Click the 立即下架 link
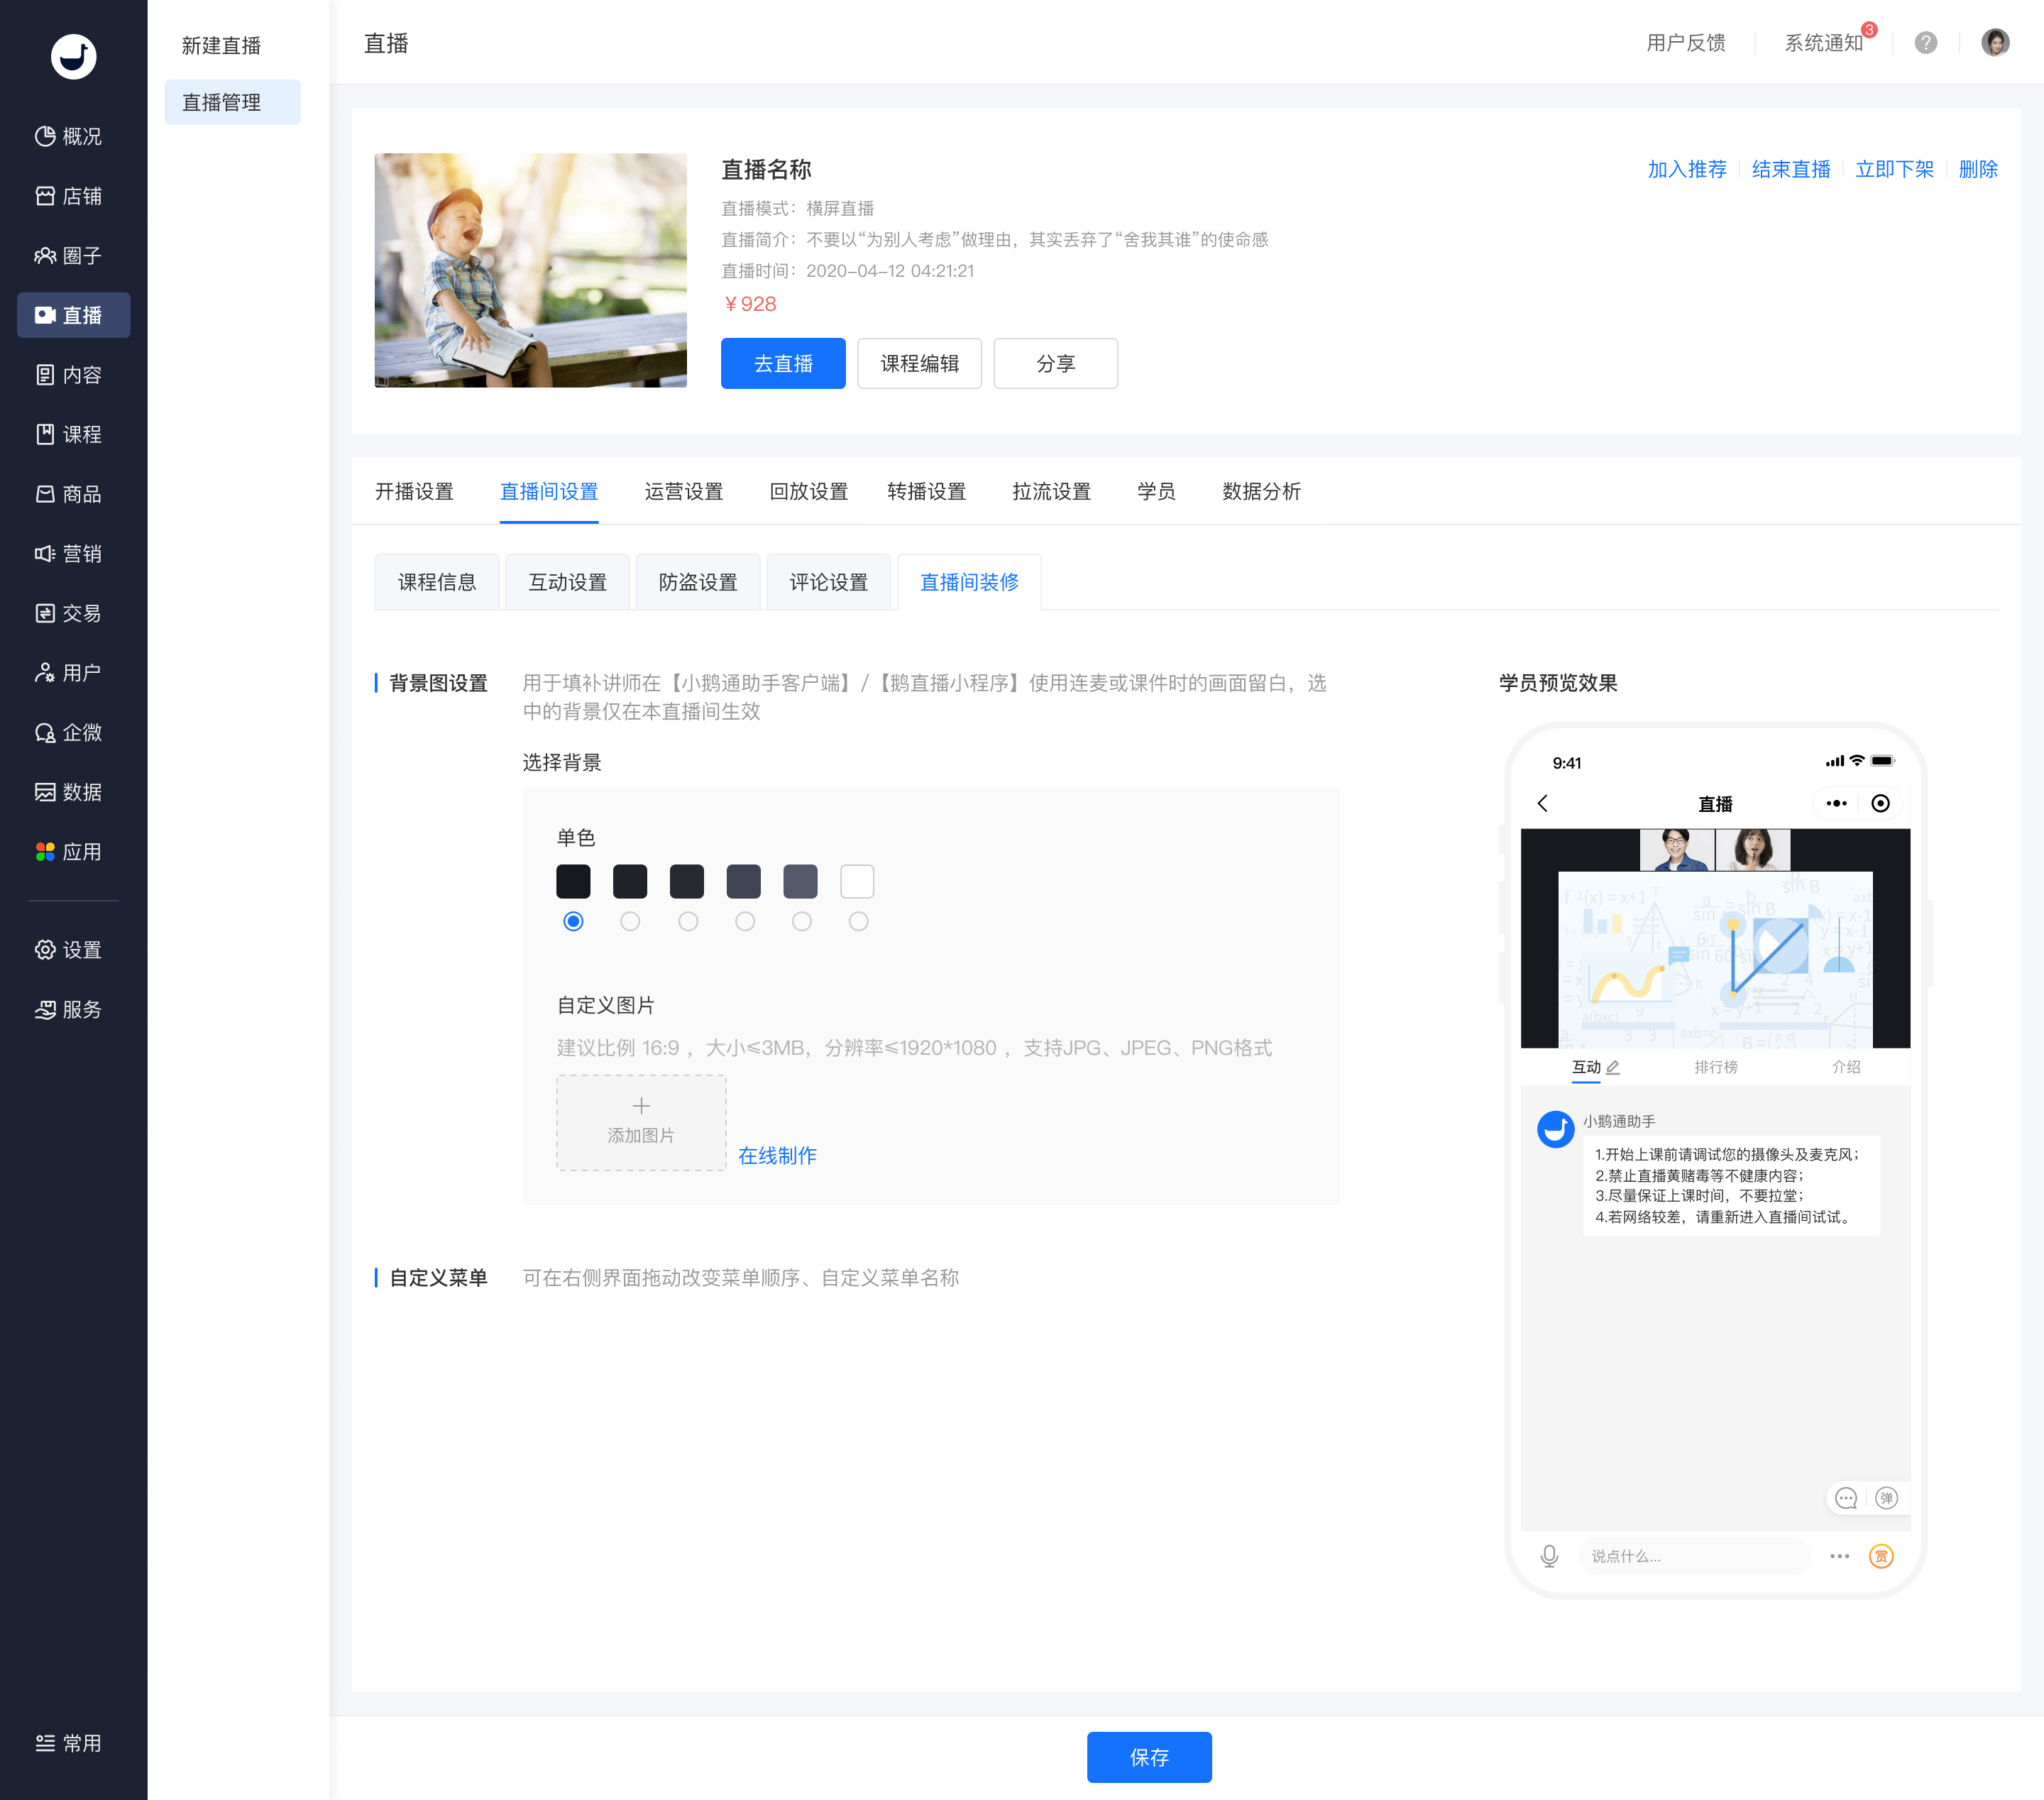Image resolution: width=2044 pixels, height=1800 pixels. pyautogui.click(x=1894, y=169)
